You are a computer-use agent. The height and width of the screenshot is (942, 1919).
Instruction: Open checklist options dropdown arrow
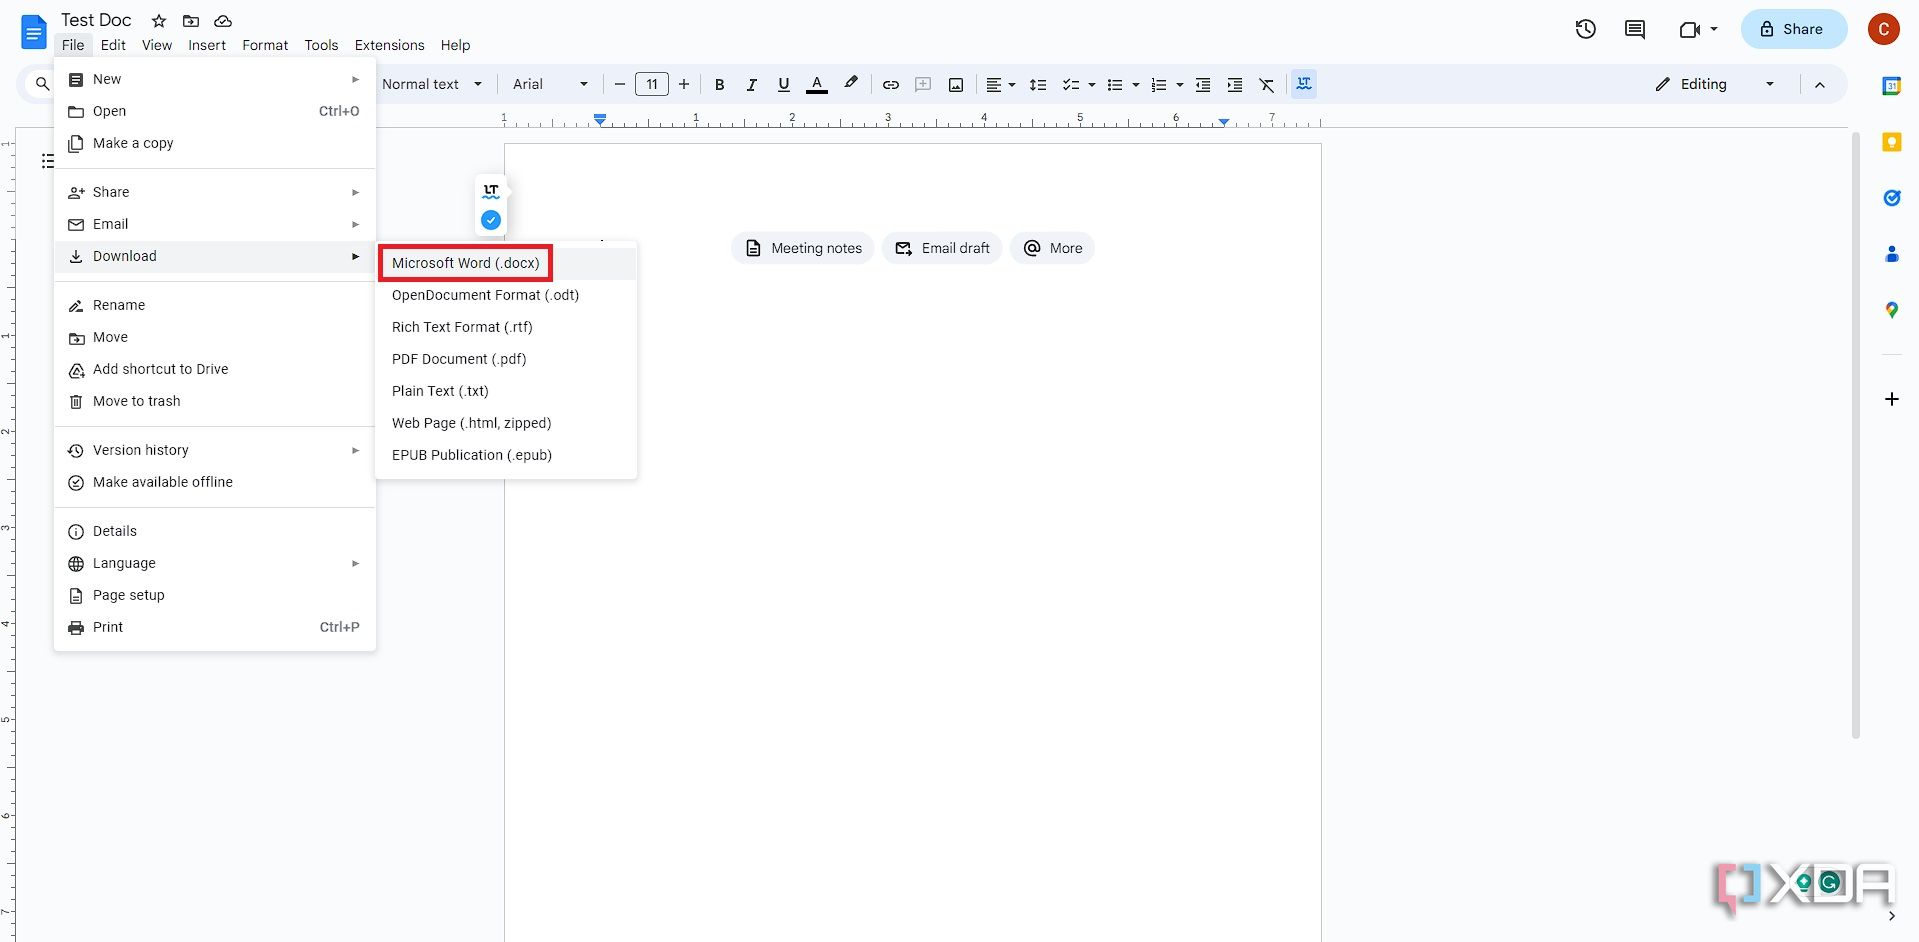pyautogui.click(x=1091, y=84)
